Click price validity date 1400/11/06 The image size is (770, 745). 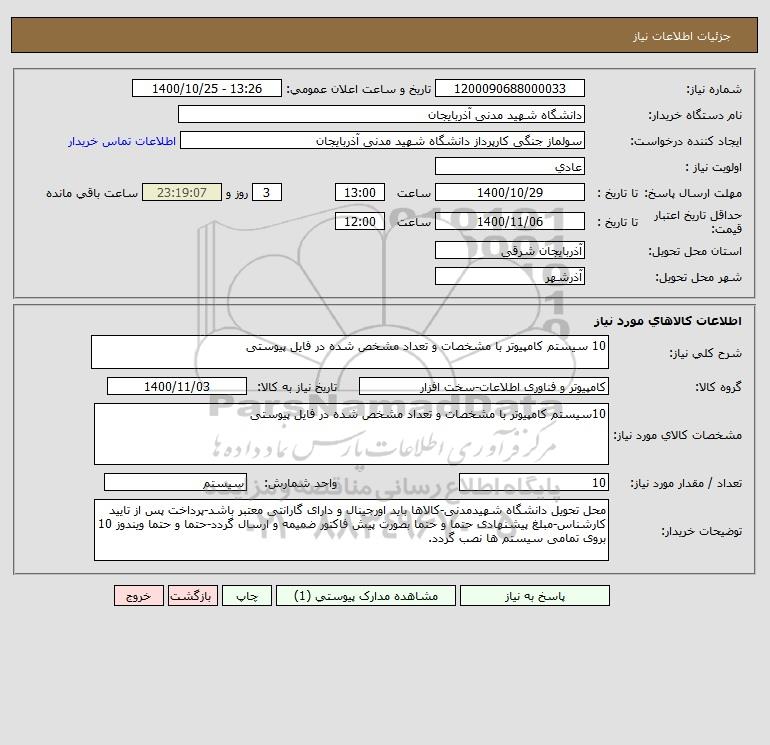(510, 221)
